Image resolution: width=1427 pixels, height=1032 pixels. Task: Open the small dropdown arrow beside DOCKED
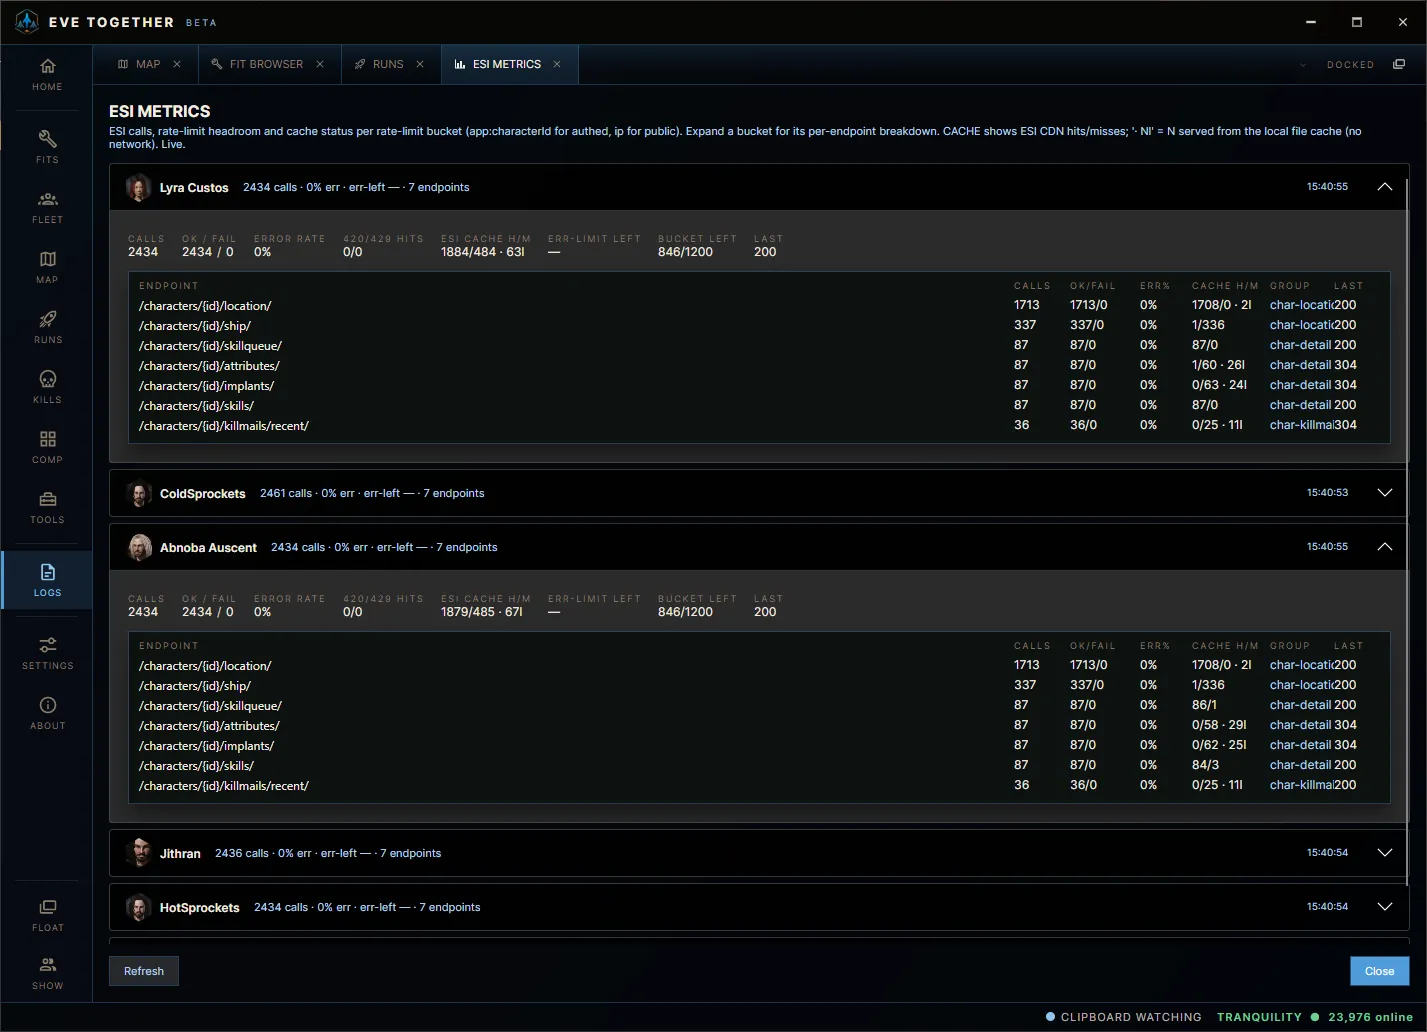1303,65
